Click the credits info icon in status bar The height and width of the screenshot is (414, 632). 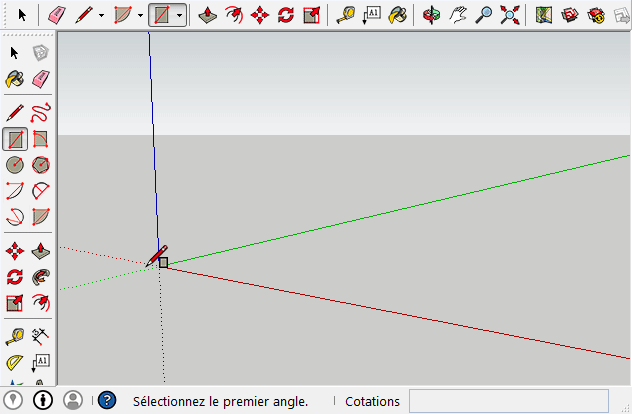click(x=44, y=400)
